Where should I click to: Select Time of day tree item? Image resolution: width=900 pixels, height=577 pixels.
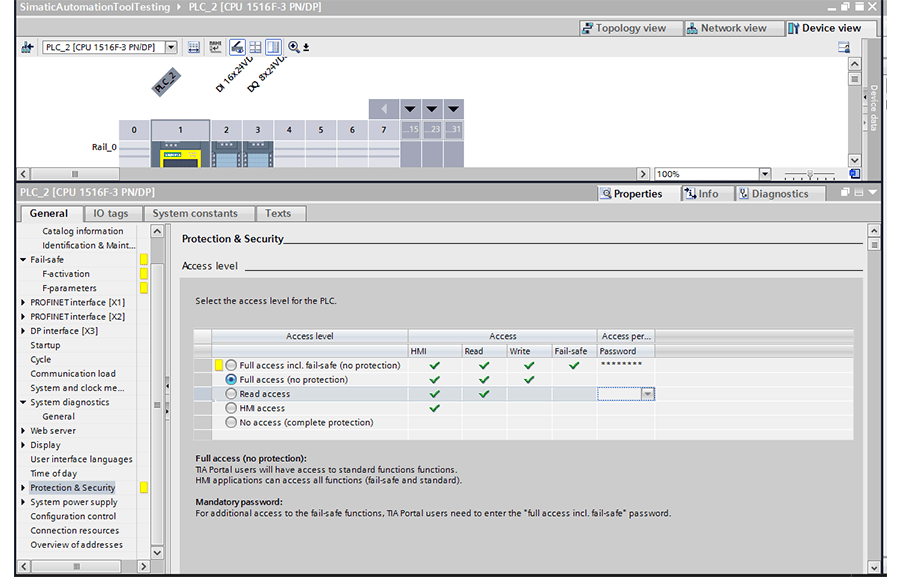point(53,474)
